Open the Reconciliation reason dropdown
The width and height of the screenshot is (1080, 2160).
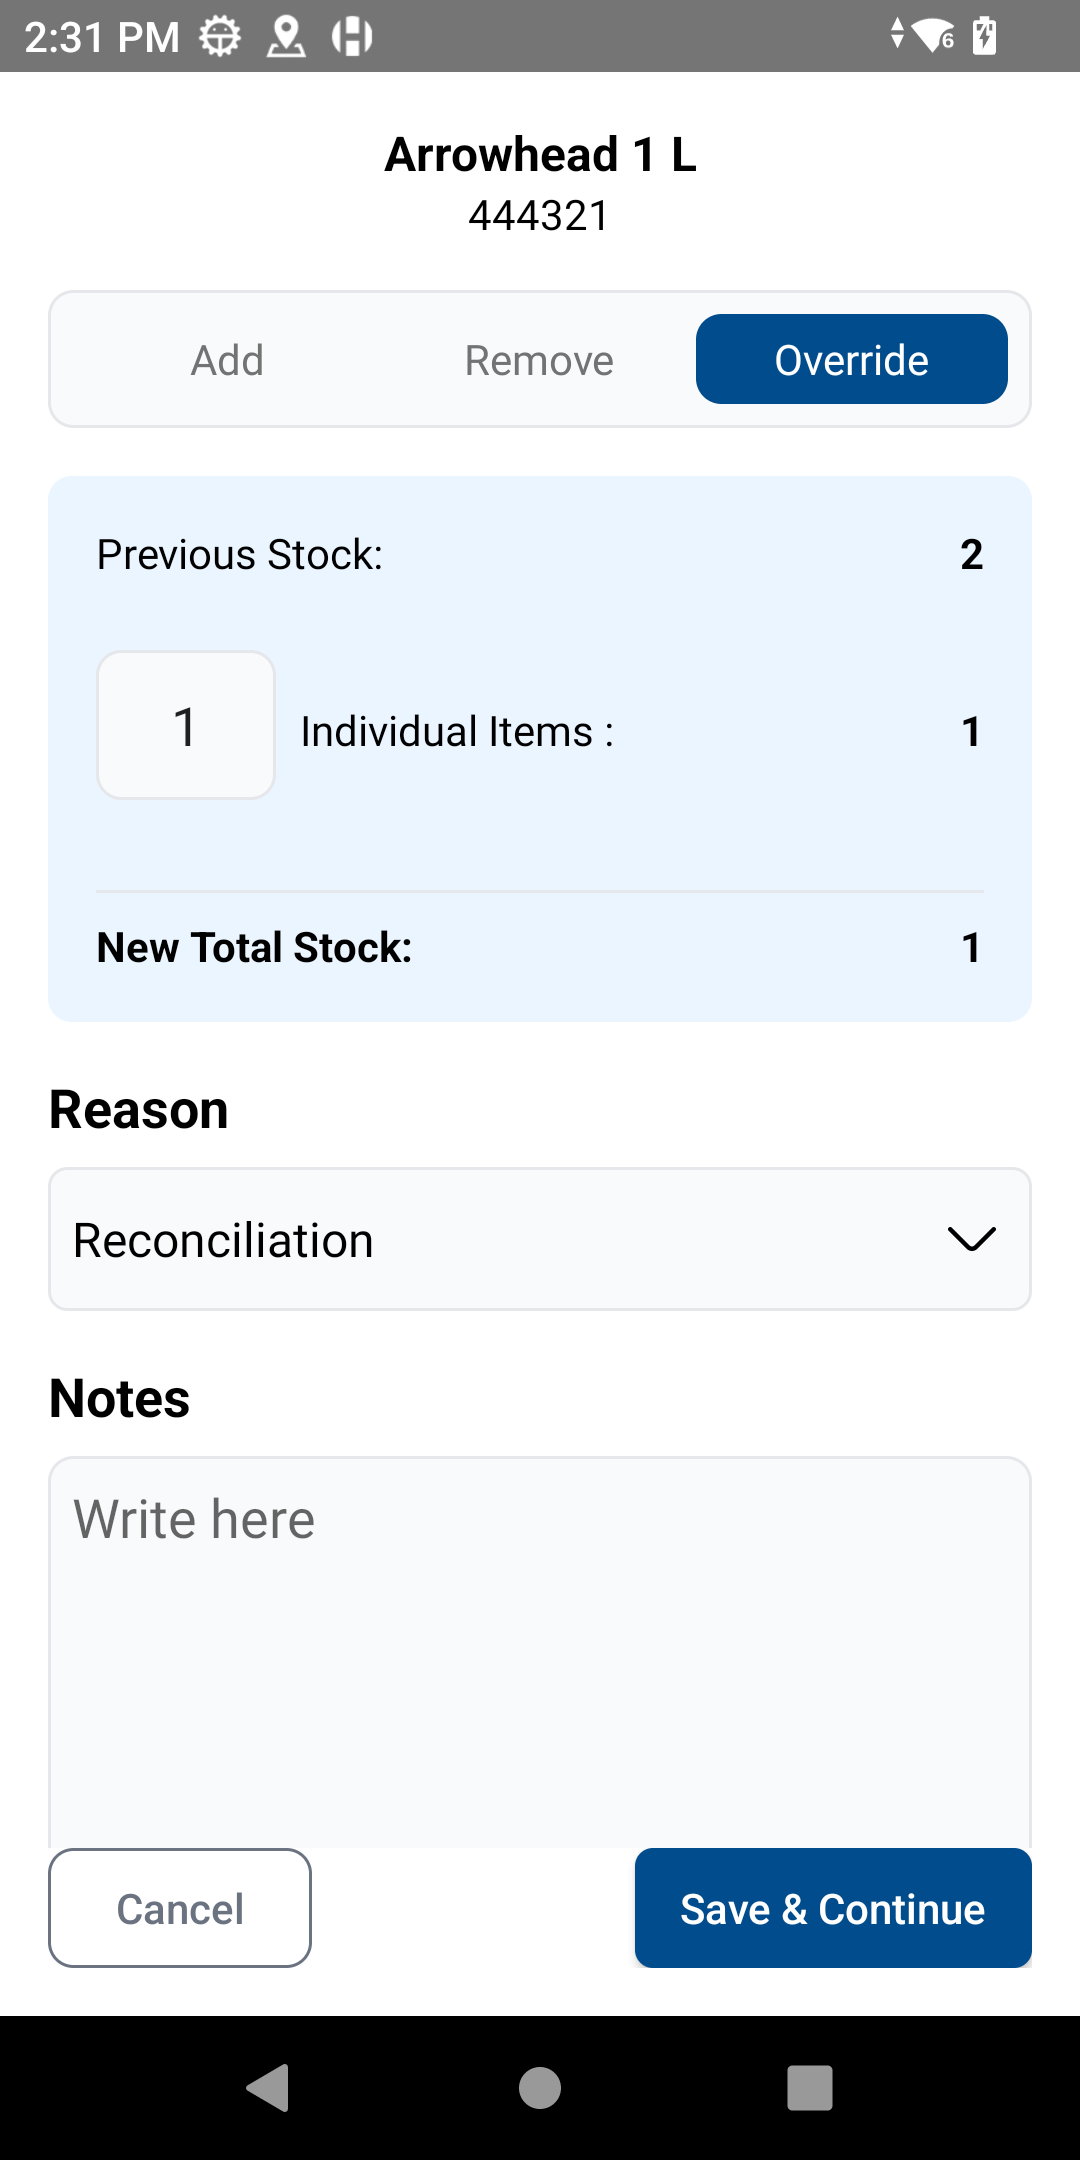[x=500, y=1240]
